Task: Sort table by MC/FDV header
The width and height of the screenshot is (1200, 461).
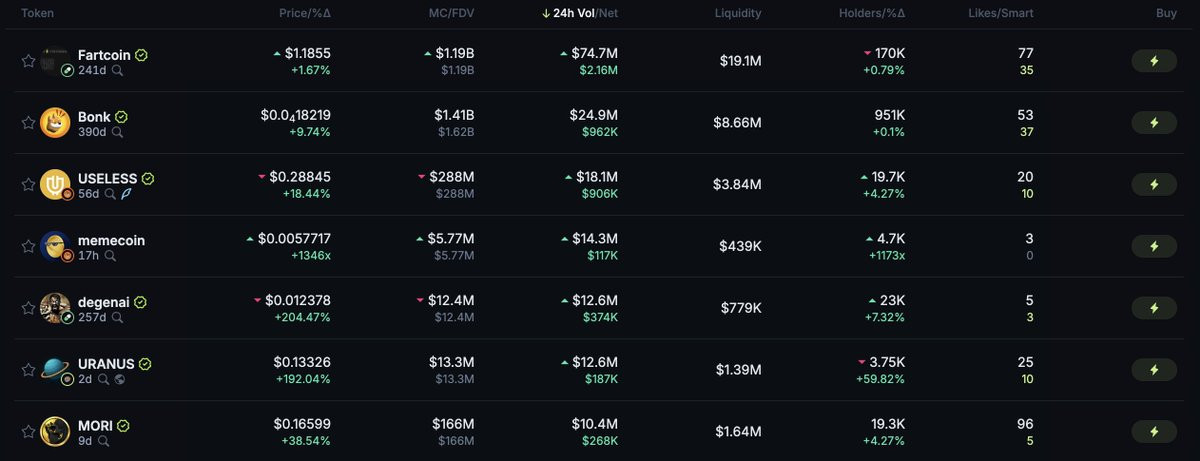Action: (x=449, y=14)
